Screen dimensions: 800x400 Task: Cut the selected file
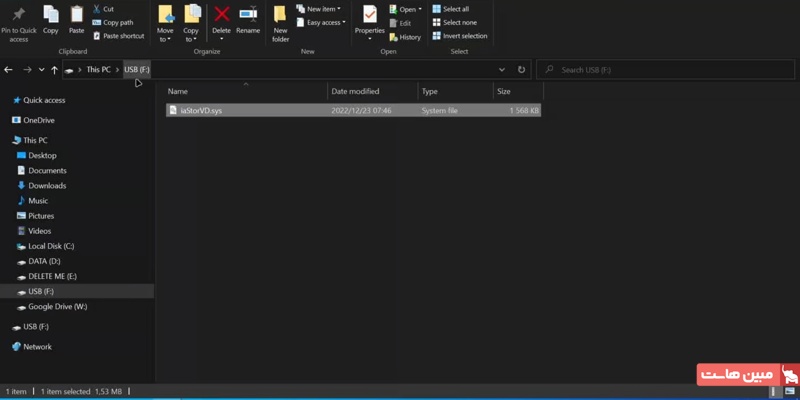pyautogui.click(x=103, y=9)
